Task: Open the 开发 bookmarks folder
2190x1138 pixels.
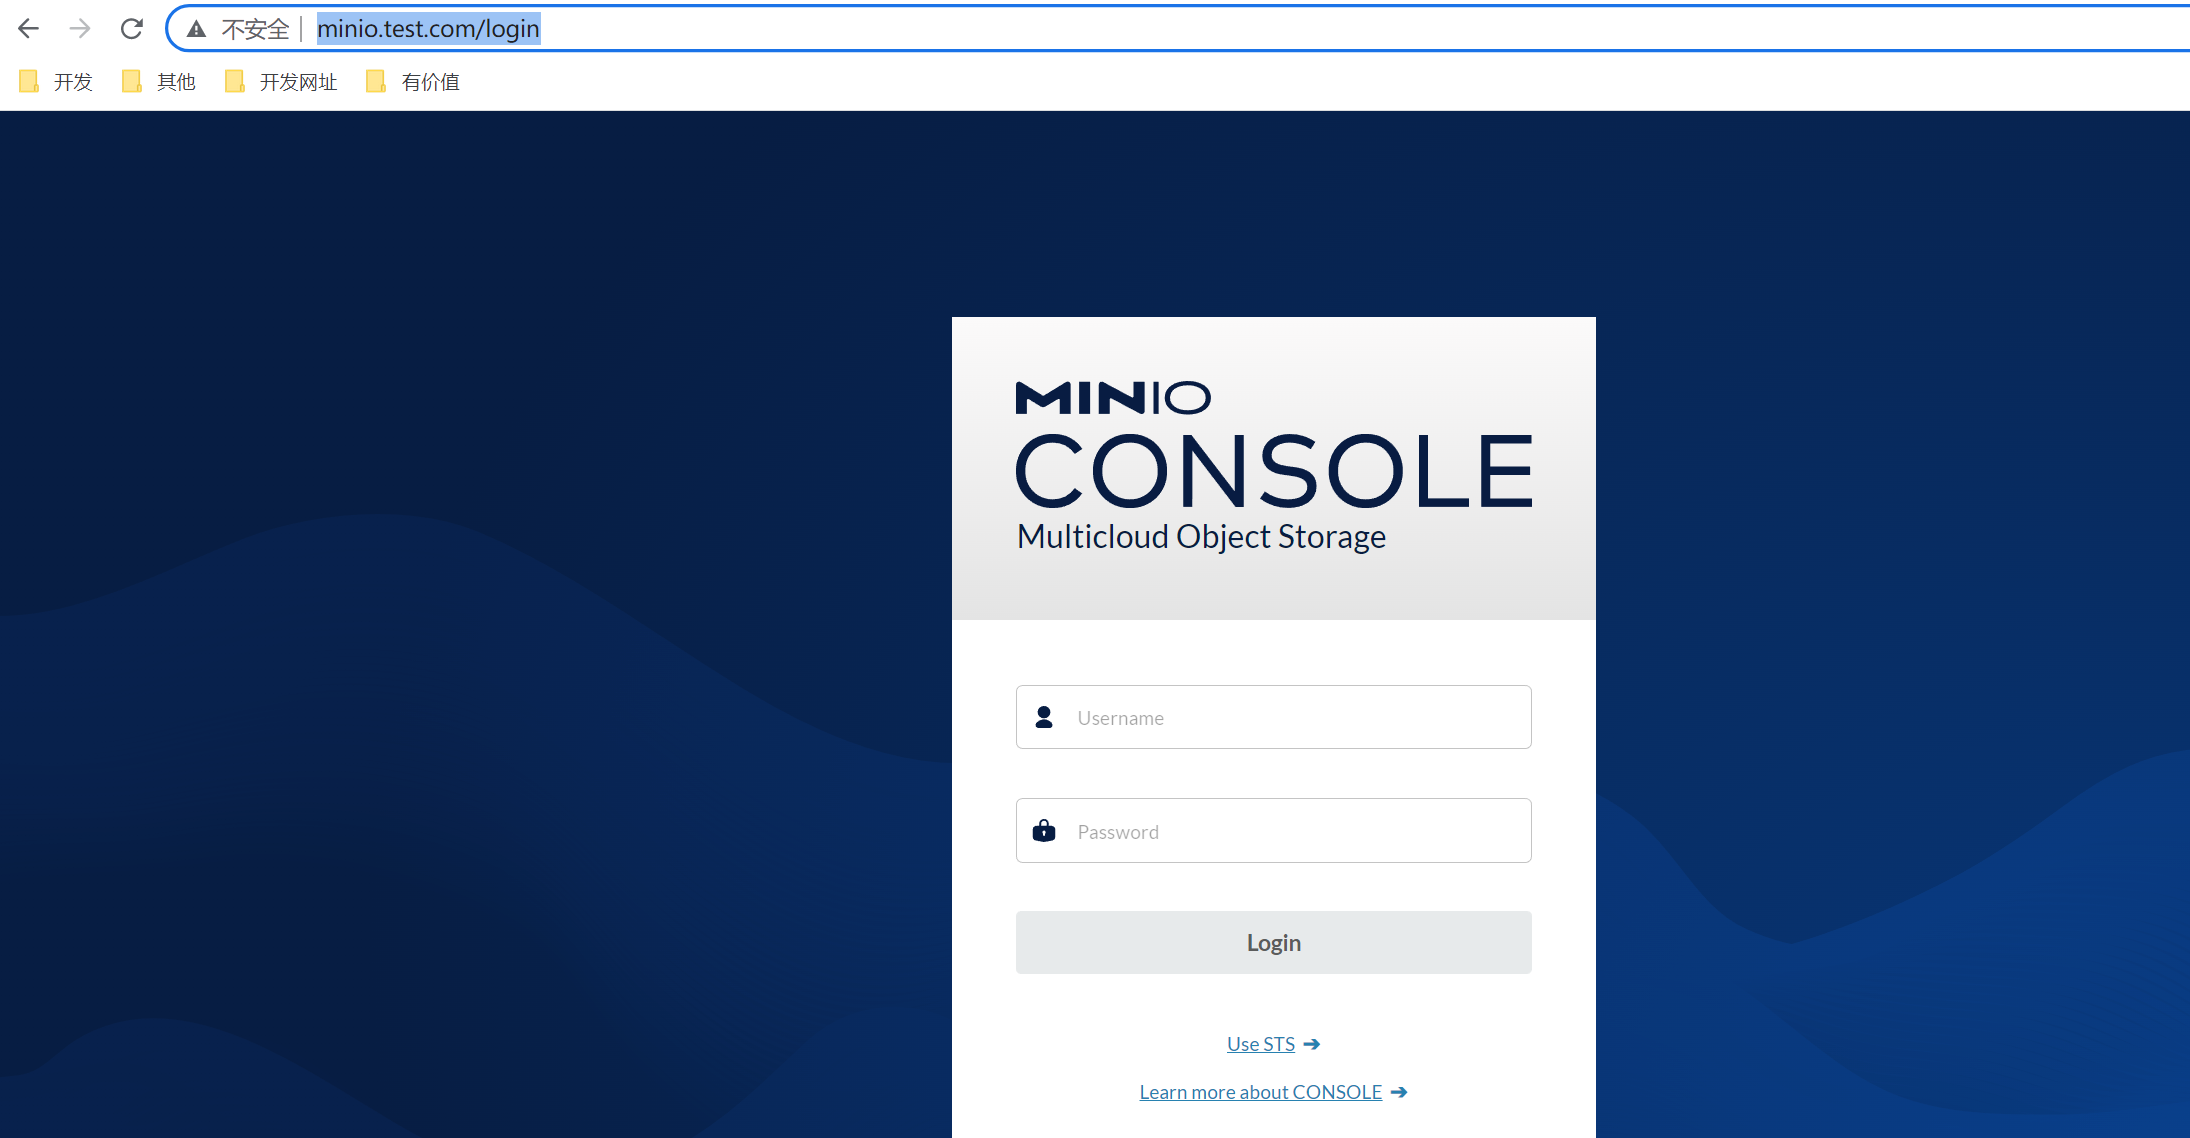Action: point(56,82)
